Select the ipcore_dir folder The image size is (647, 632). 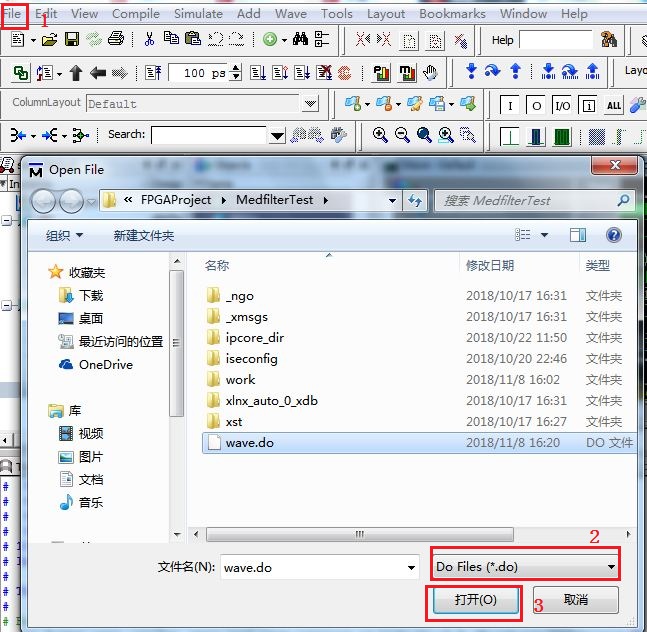coord(255,338)
